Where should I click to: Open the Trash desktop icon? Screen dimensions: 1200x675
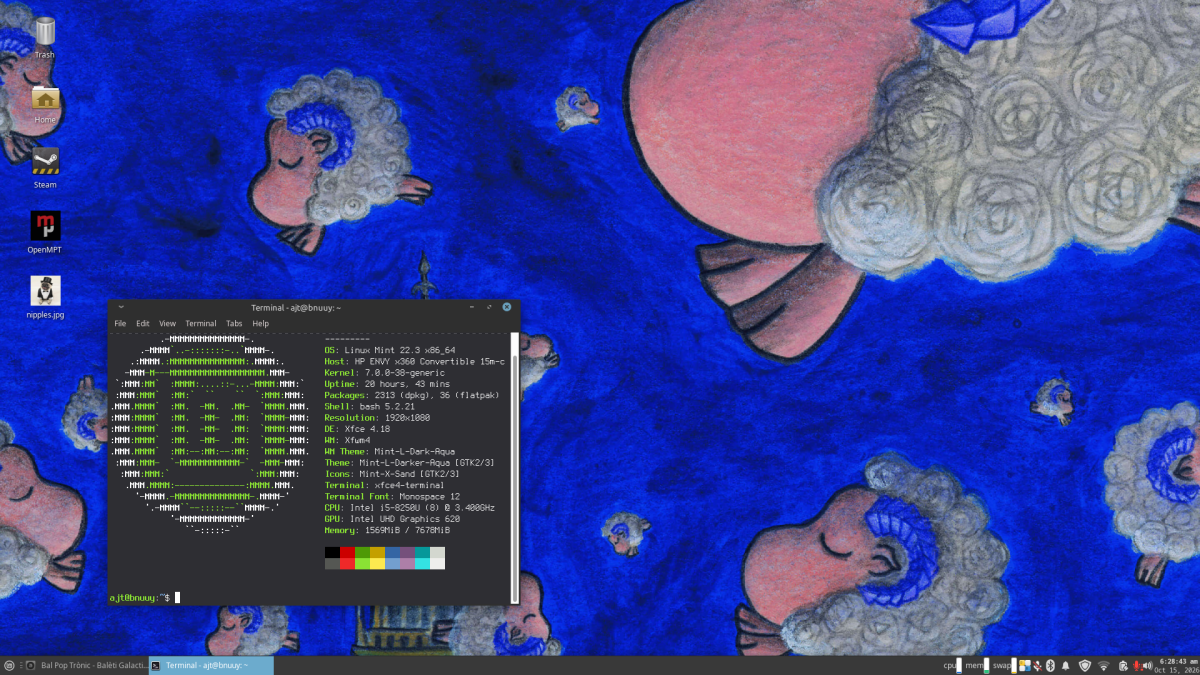coord(45,37)
